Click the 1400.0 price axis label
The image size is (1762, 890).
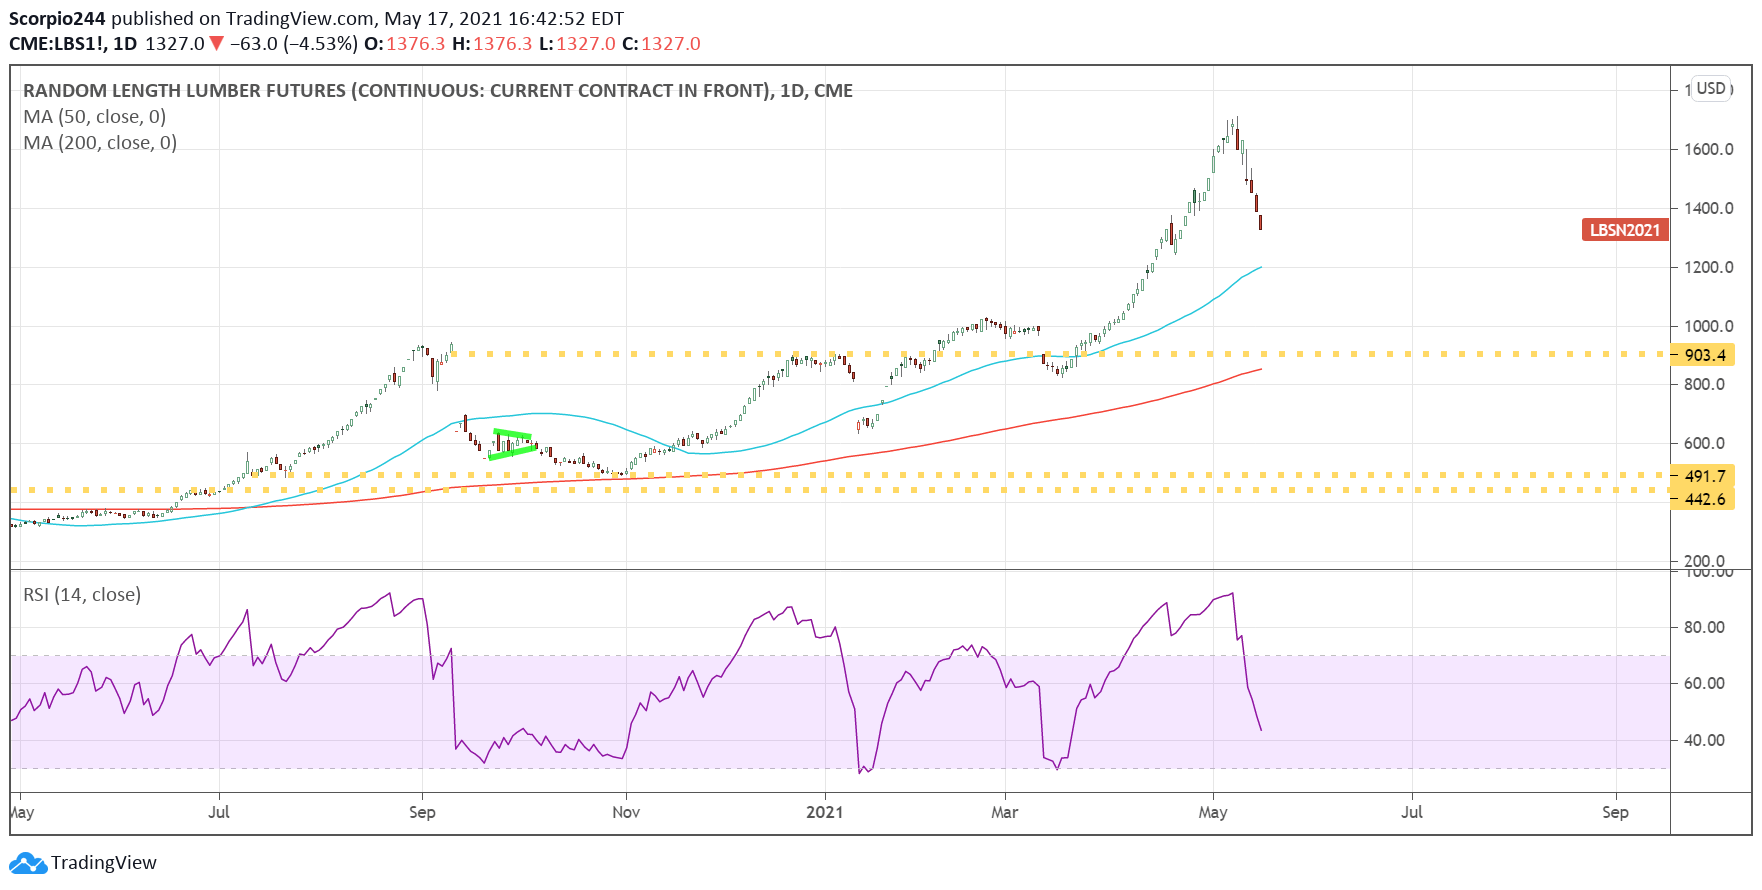tap(1708, 208)
